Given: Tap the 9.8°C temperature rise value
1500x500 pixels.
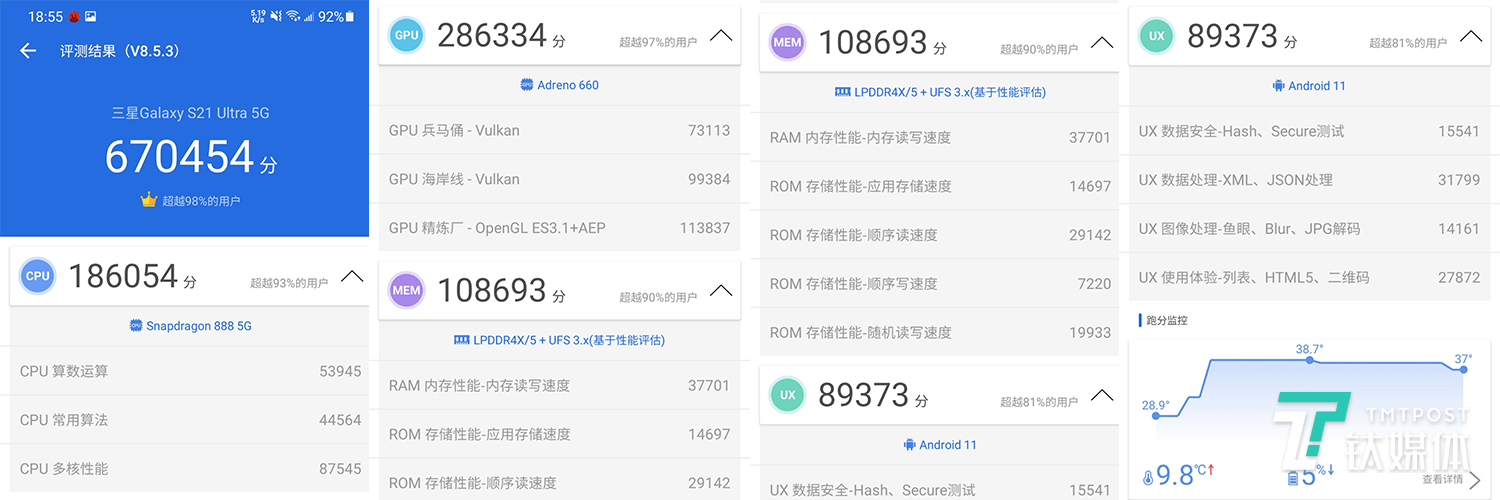Looking at the screenshot, I should tap(1185, 475).
